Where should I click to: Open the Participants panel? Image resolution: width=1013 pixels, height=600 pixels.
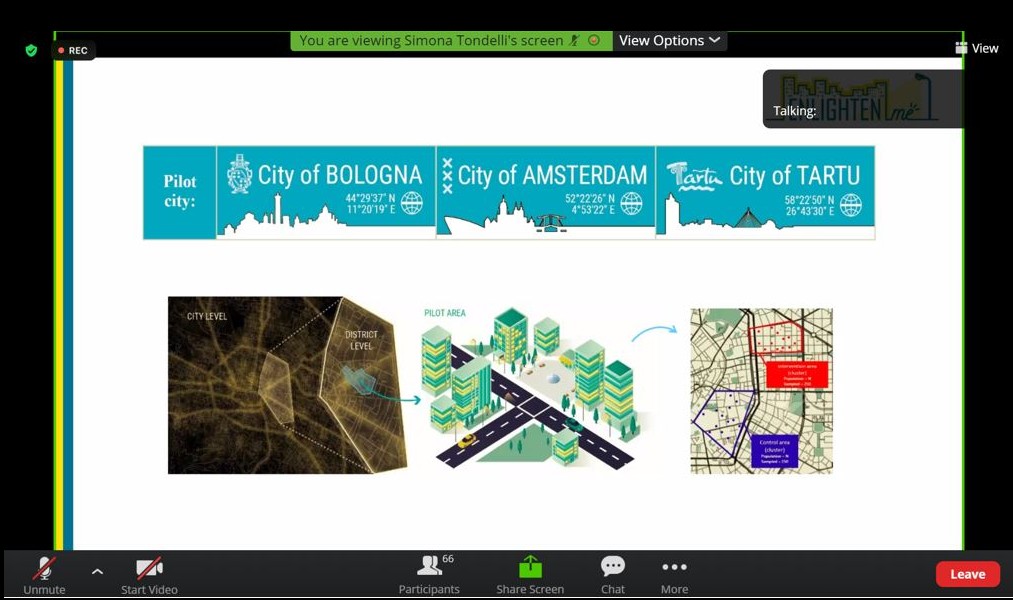coord(429,574)
